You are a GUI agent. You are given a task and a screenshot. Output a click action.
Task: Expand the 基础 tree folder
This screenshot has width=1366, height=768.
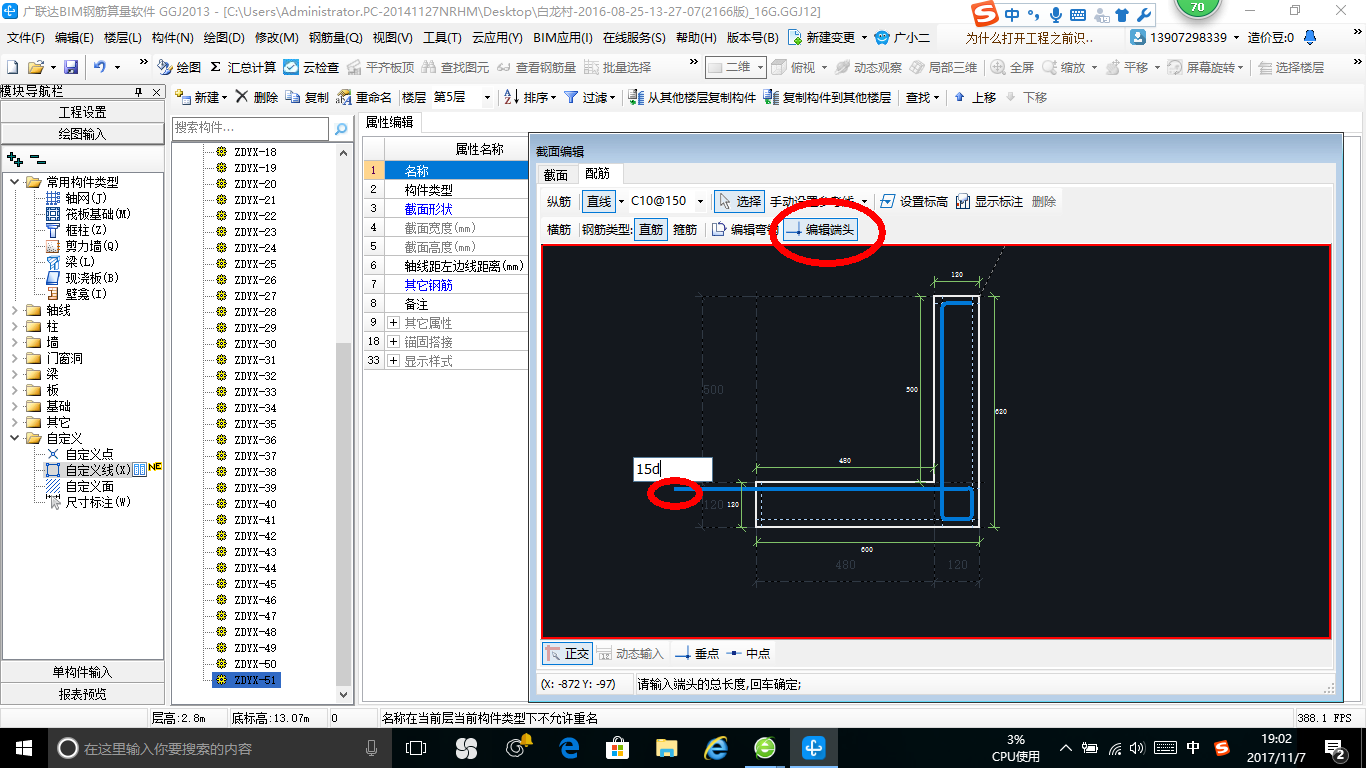(15, 406)
